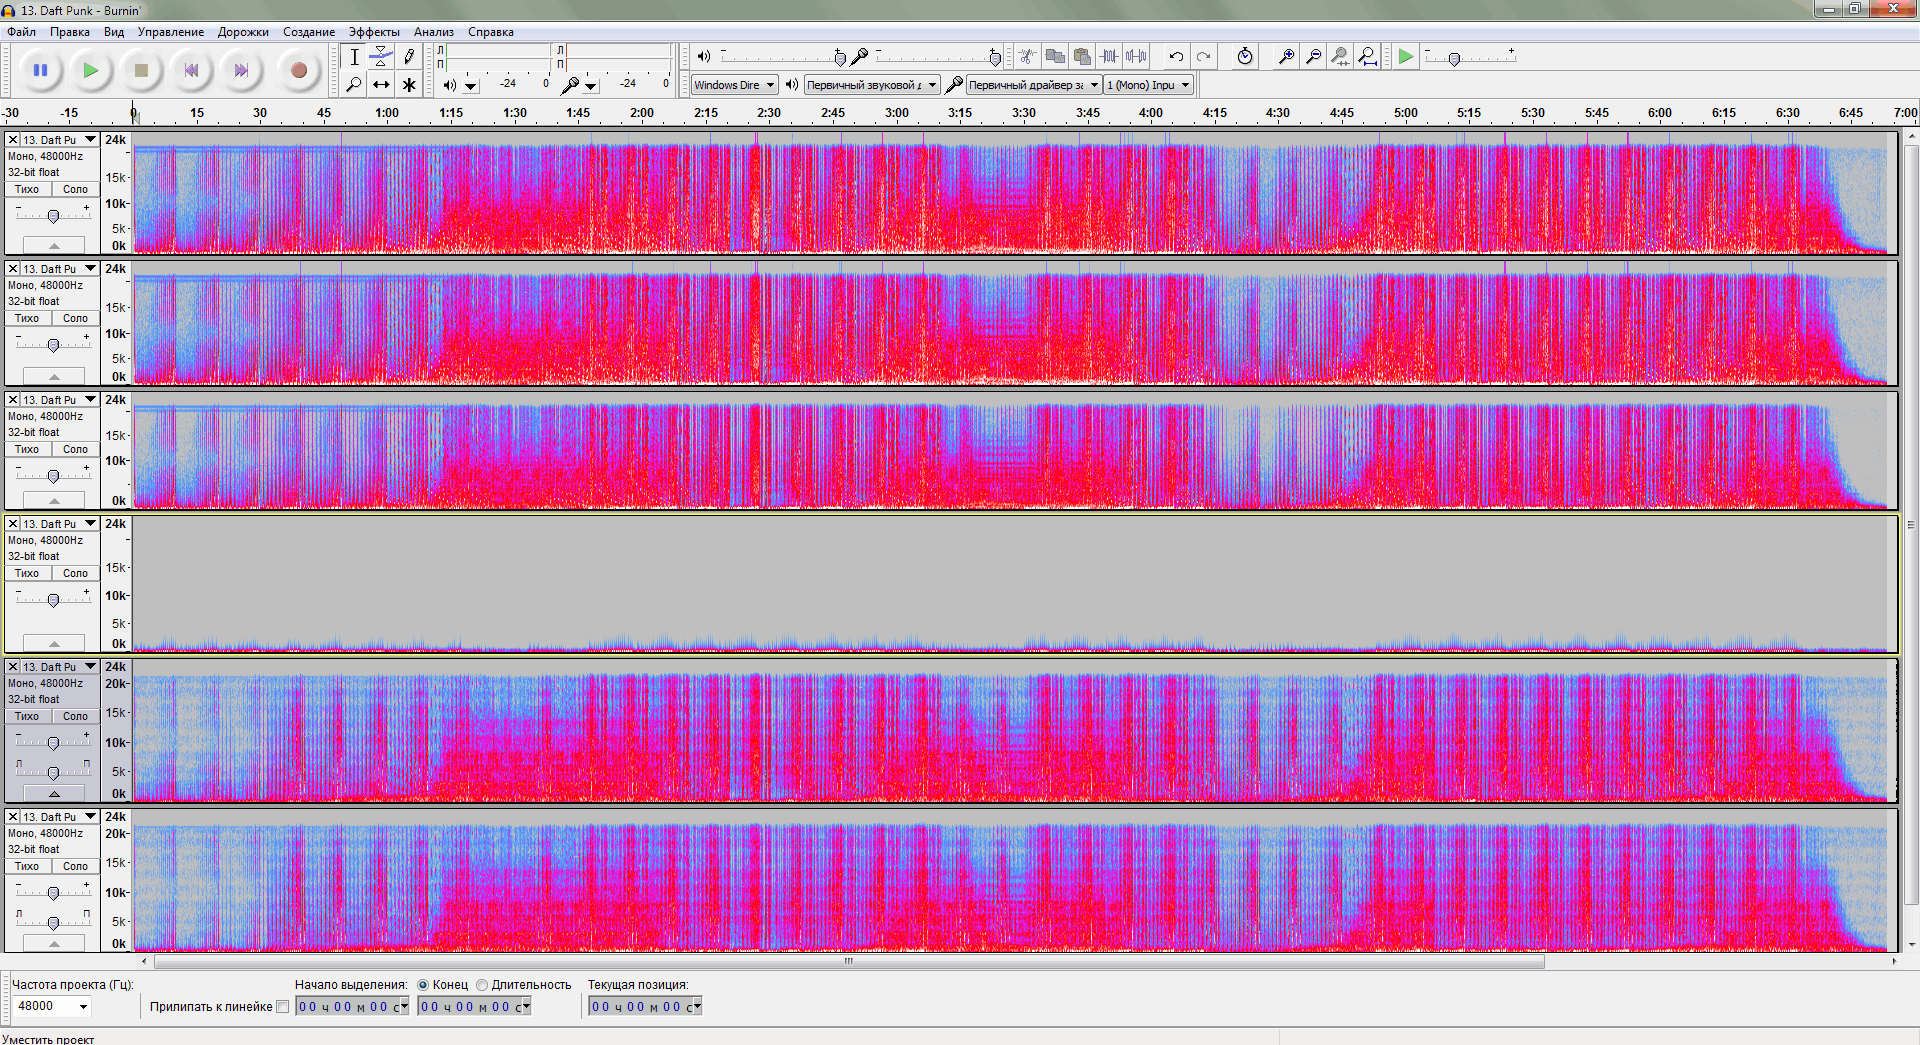Click the Trim audio icon

1109,57
